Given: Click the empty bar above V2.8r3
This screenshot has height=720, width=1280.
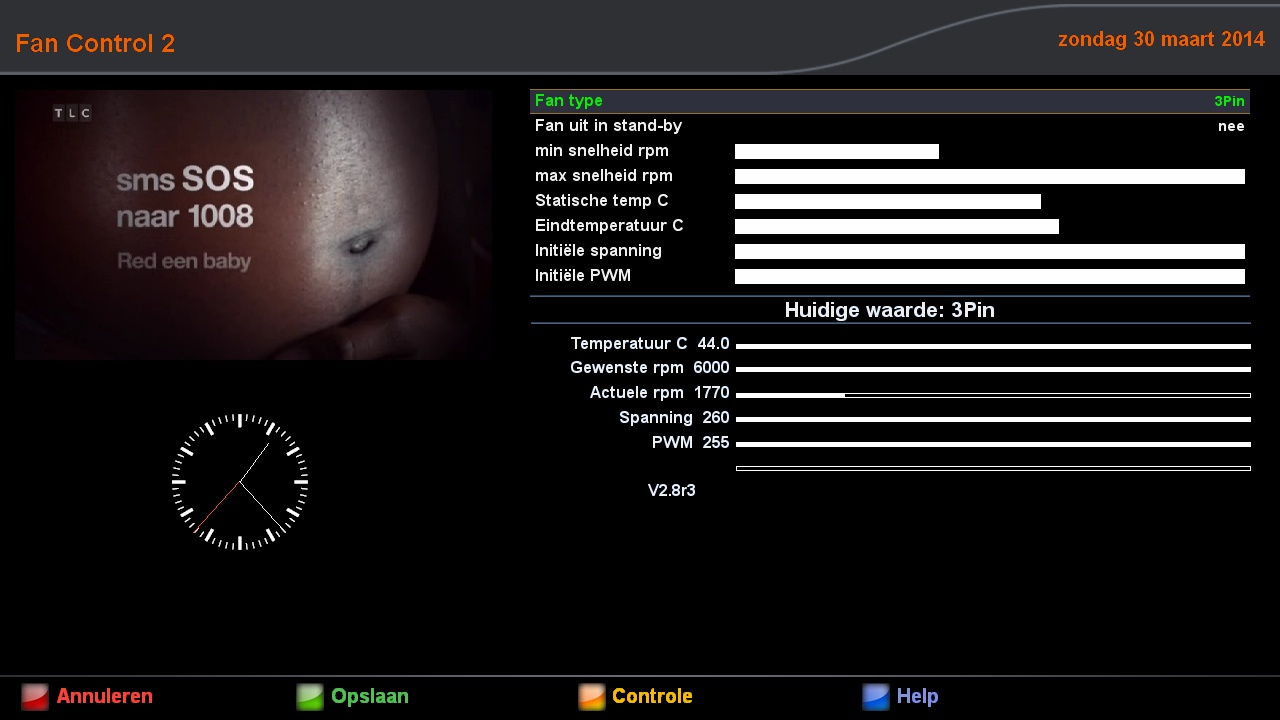Looking at the screenshot, I should 993,468.
